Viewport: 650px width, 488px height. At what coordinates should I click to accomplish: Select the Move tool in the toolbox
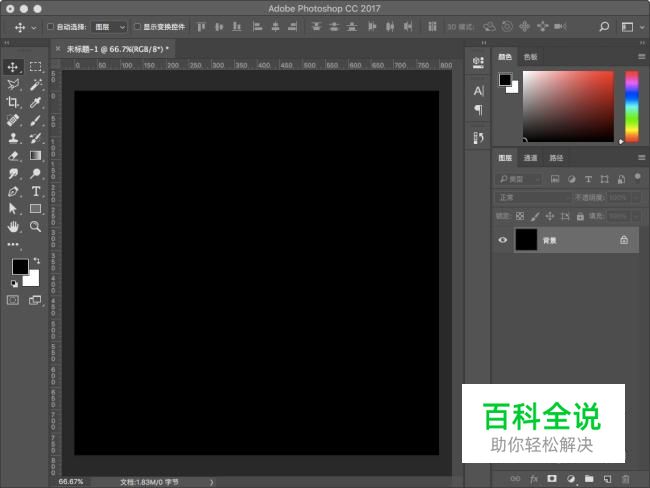(14, 66)
